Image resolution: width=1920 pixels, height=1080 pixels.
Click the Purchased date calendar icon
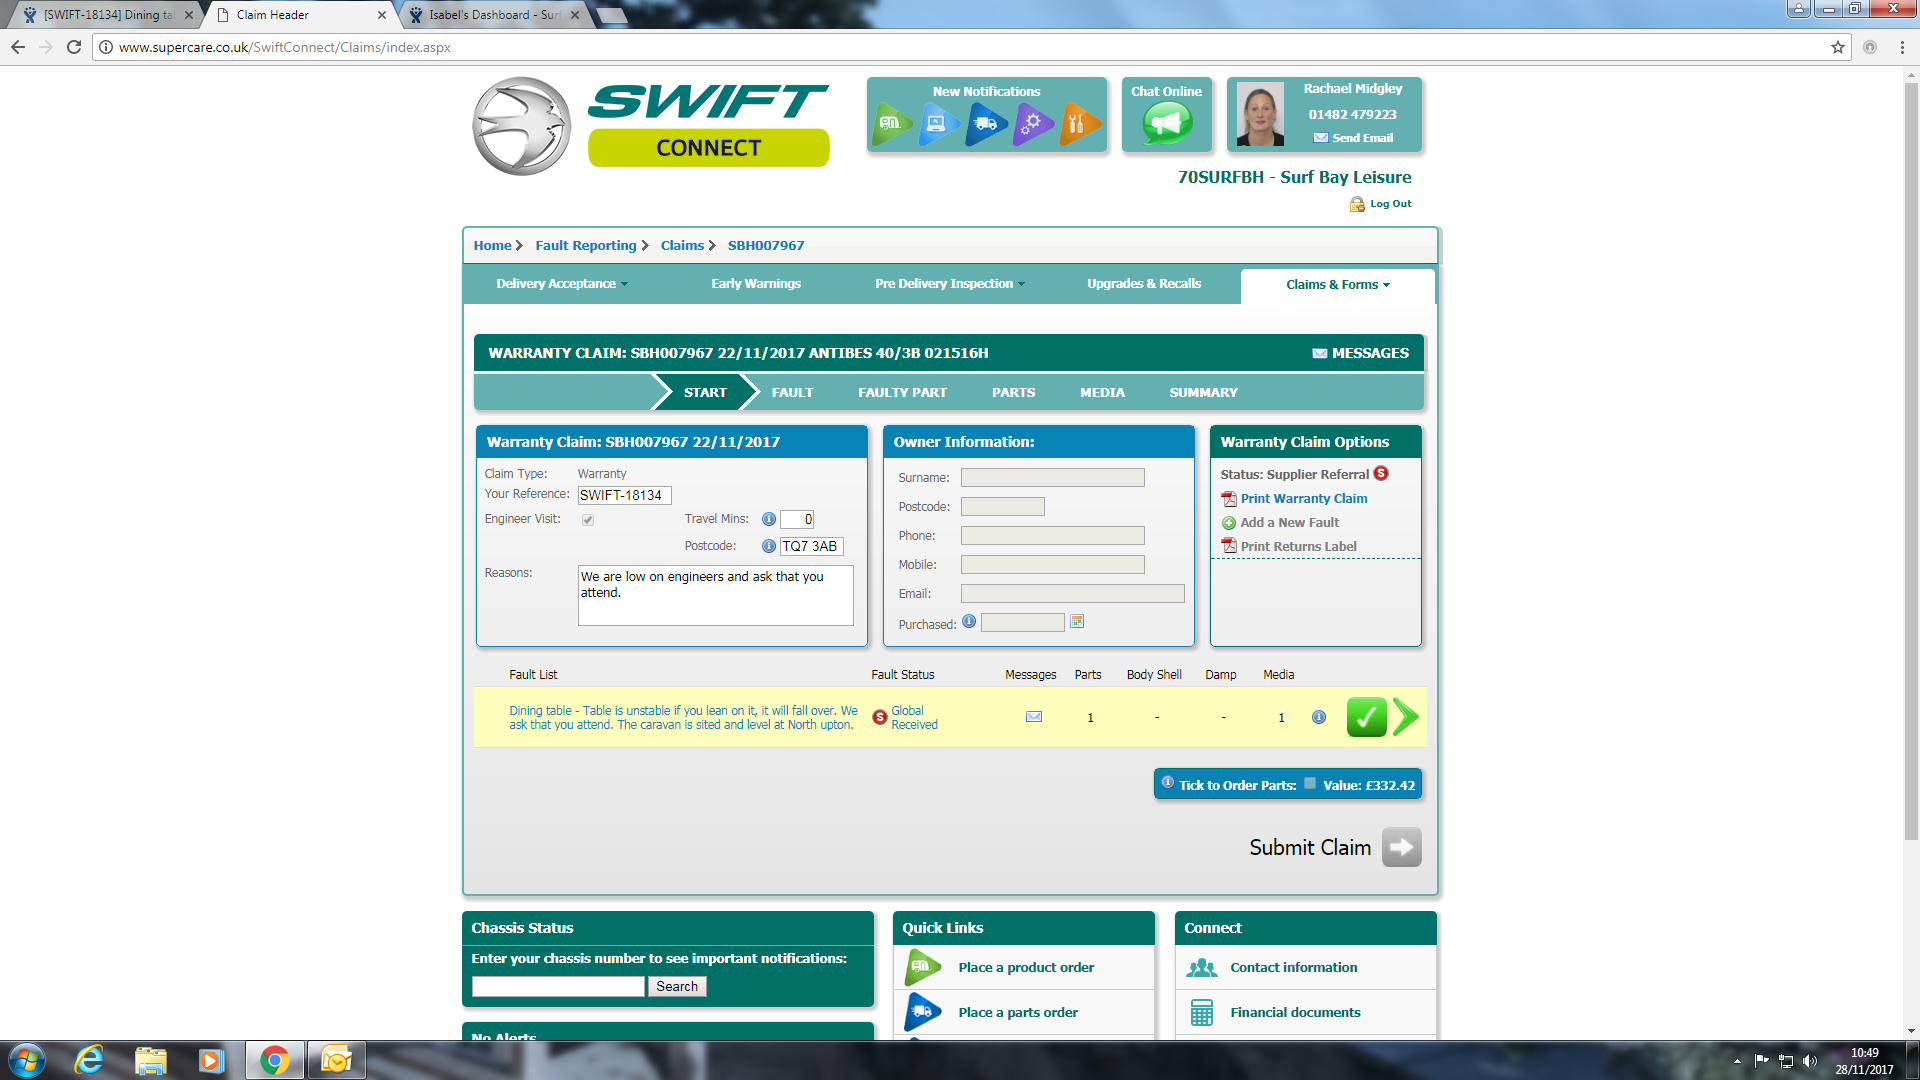pyautogui.click(x=1077, y=622)
